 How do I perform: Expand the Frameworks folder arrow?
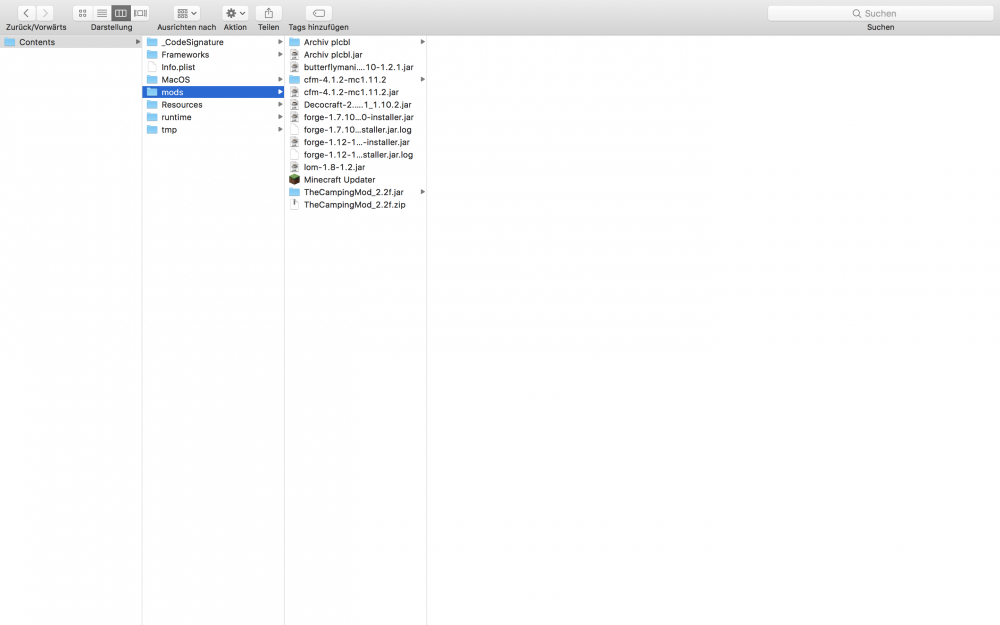[x=280, y=54]
